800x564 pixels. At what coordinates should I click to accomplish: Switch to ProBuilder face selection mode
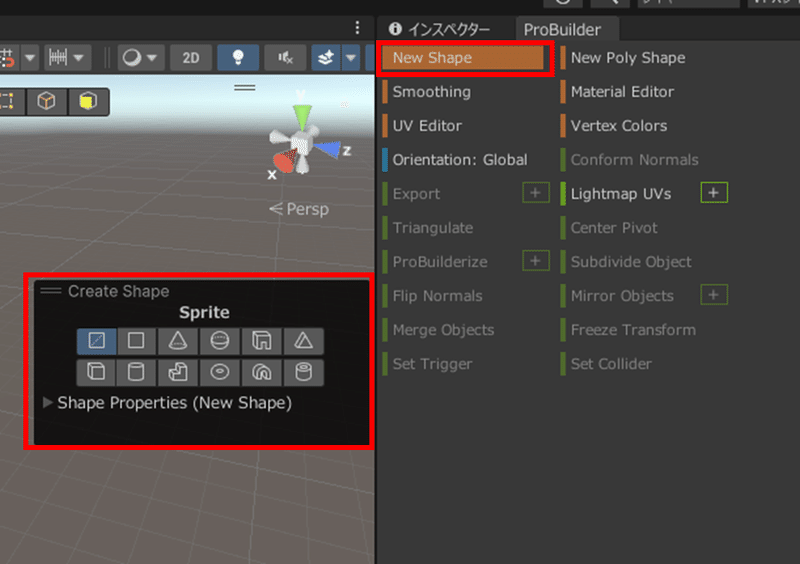(88, 101)
